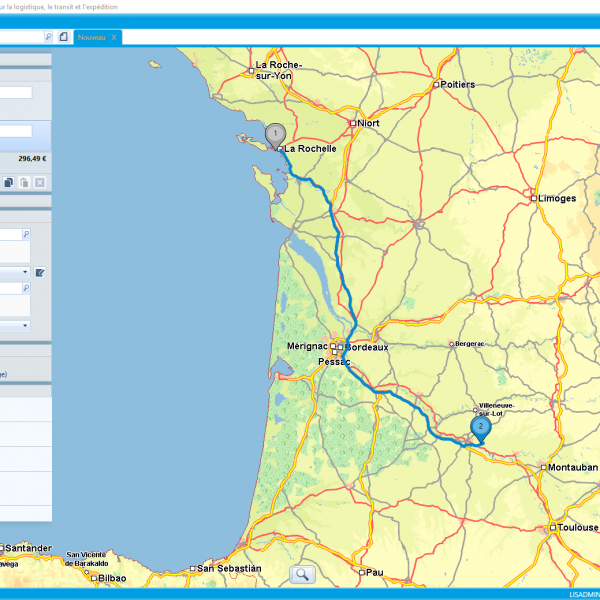Click the copy icon below the price

[x=9, y=182]
